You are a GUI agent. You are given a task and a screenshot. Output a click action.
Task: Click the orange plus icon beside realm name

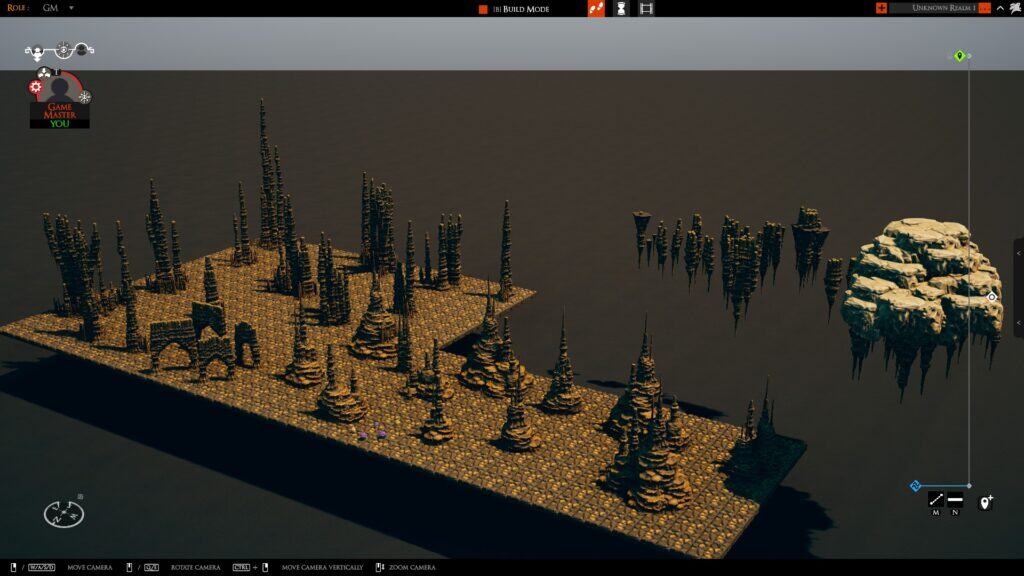(881, 8)
